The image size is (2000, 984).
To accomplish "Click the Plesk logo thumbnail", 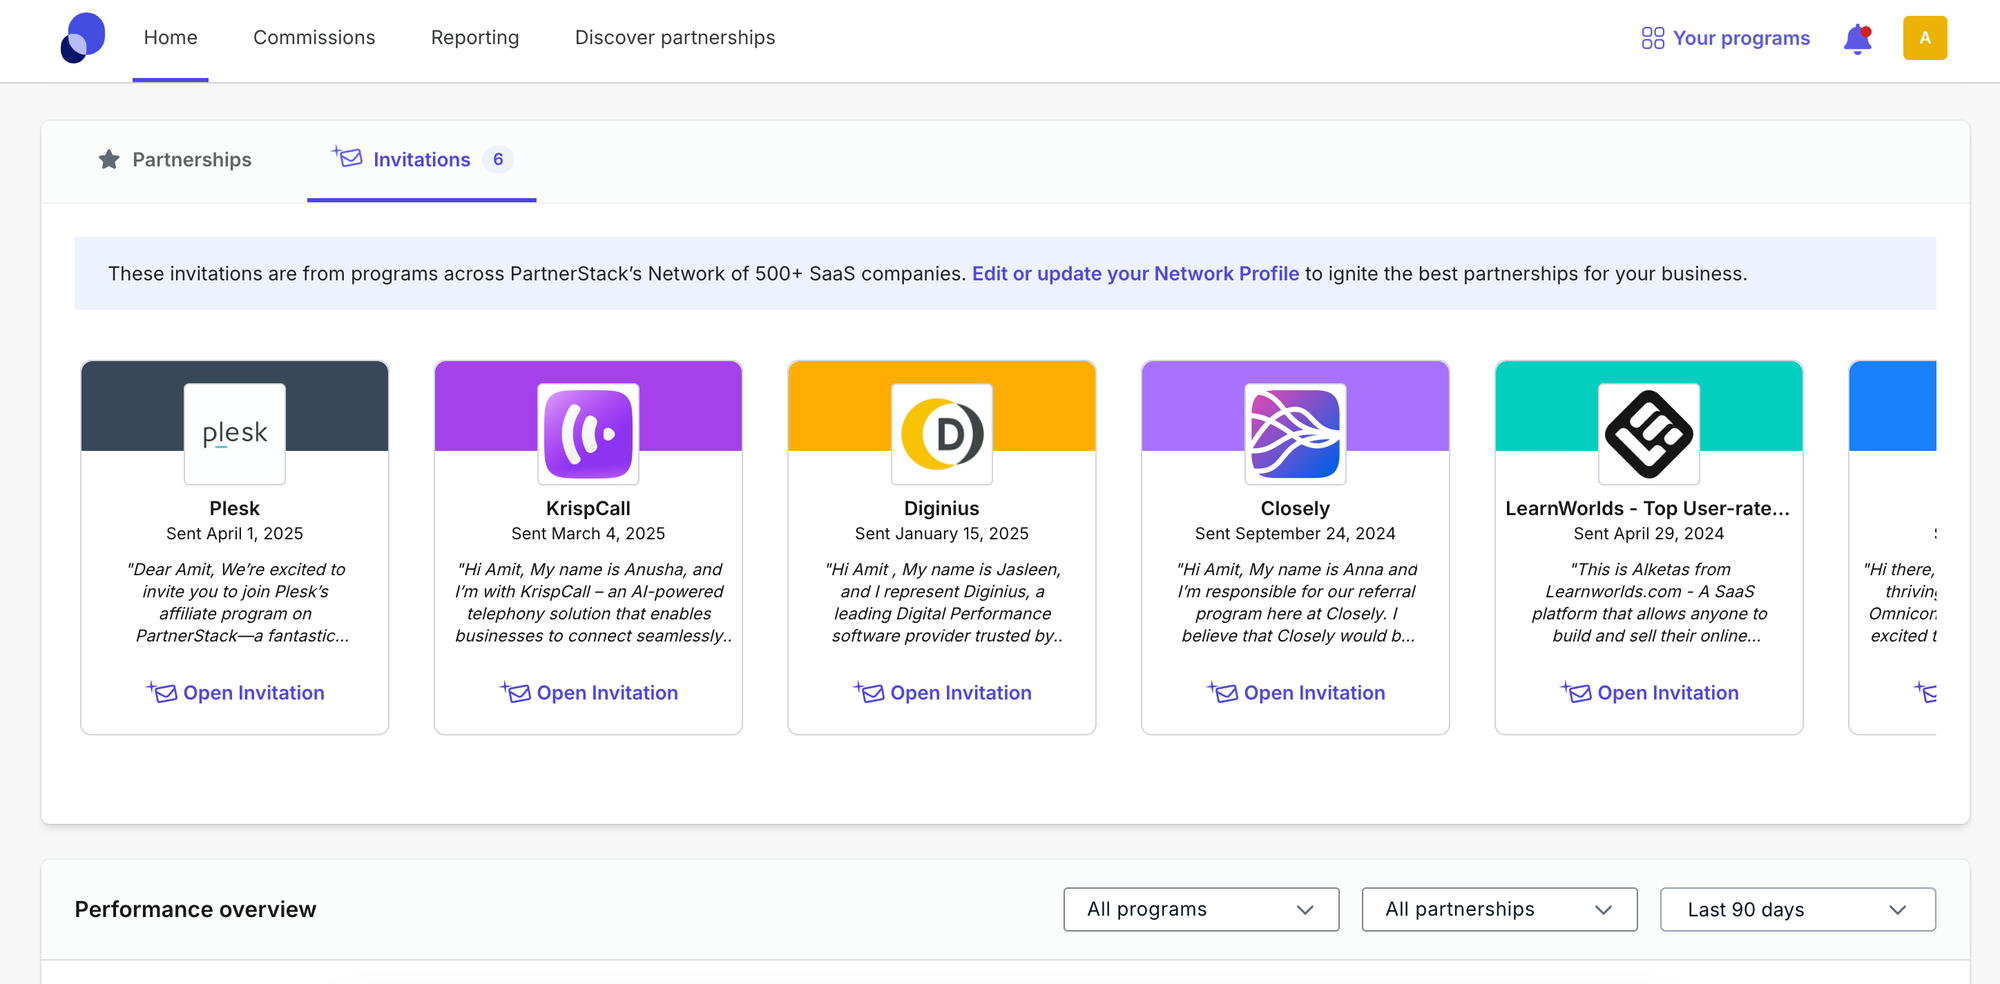I will tap(235, 433).
